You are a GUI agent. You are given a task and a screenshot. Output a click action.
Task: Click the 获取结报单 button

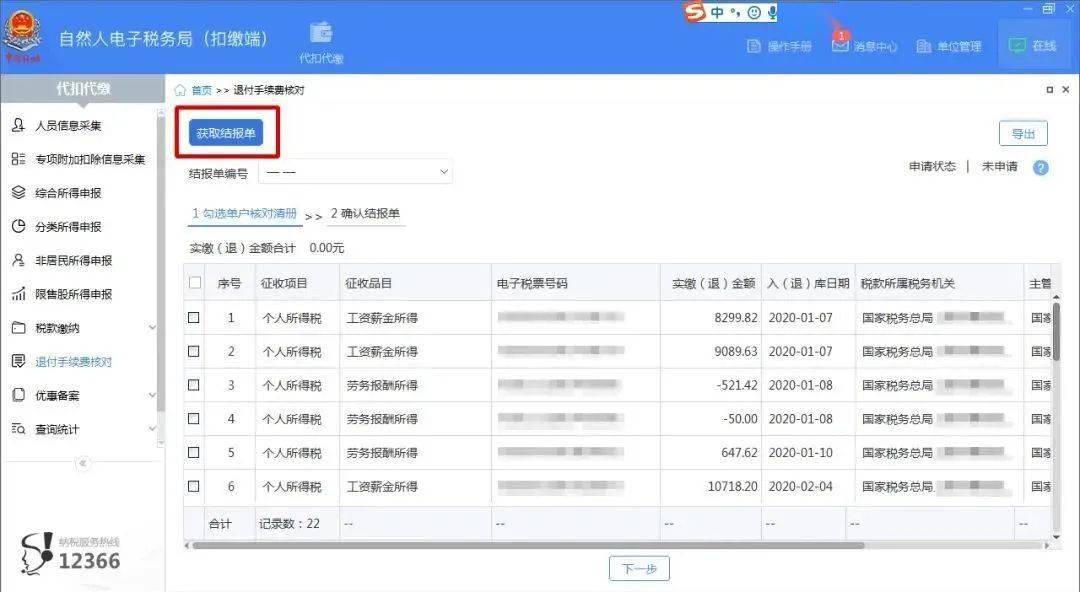(226, 133)
